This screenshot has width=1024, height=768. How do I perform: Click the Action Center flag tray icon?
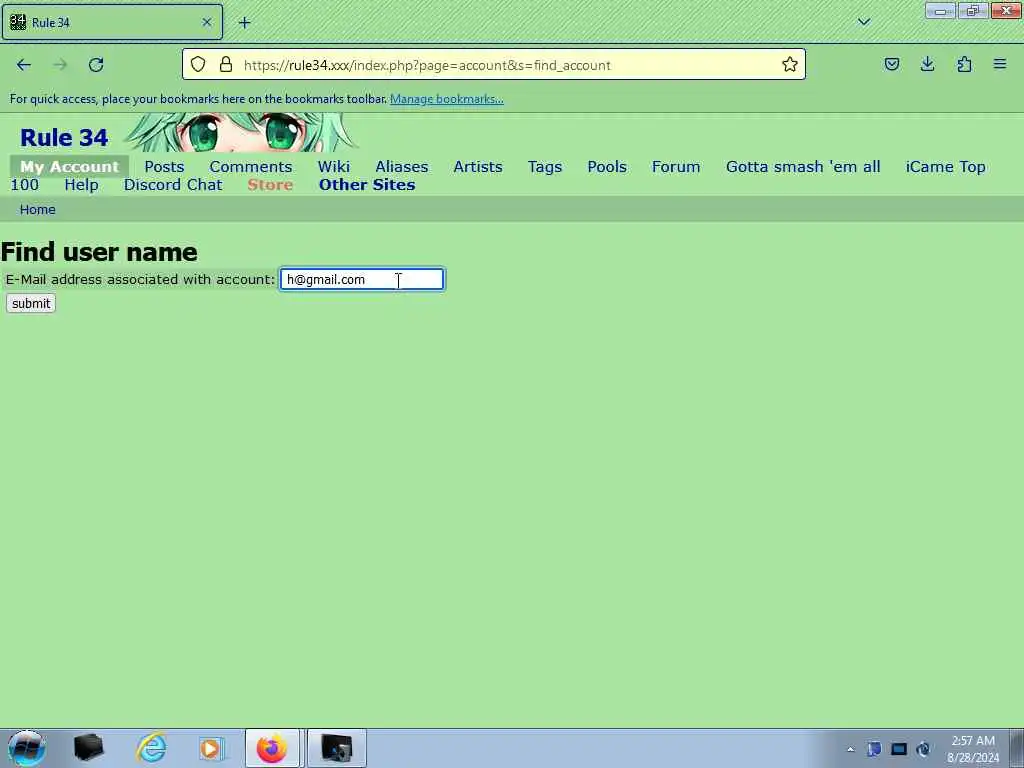874,749
